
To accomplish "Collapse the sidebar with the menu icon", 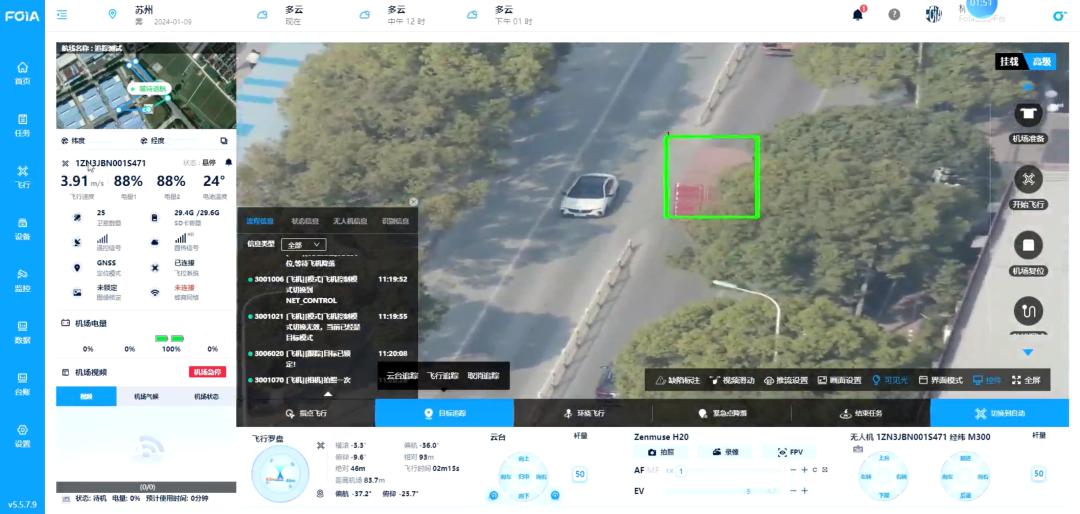I will pos(62,14).
